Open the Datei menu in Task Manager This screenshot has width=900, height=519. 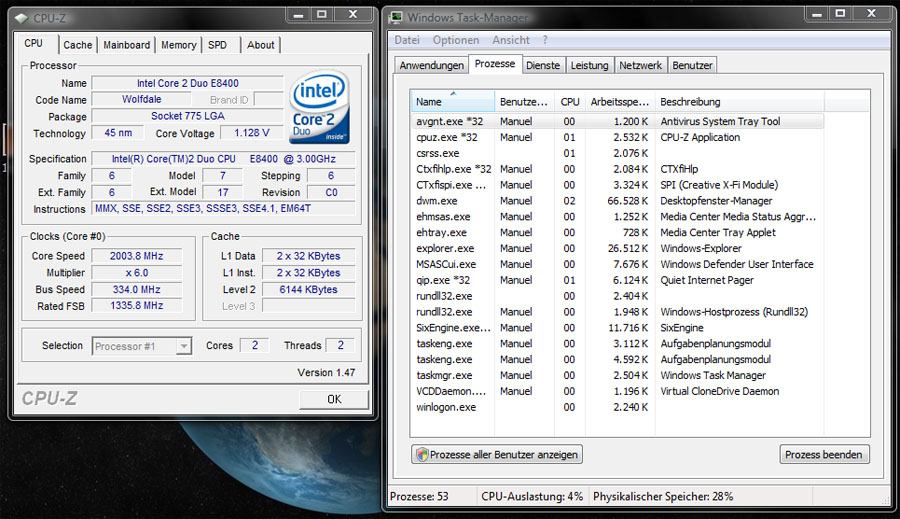[x=407, y=40]
